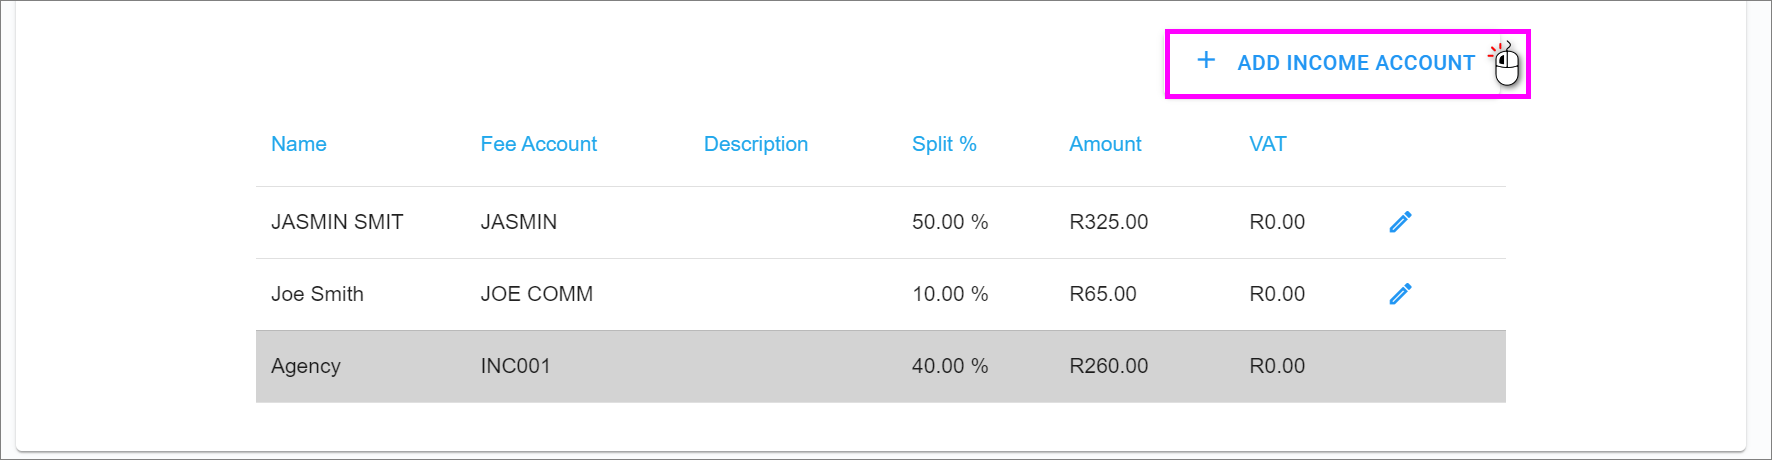Click the VAT column header

click(x=1267, y=144)
